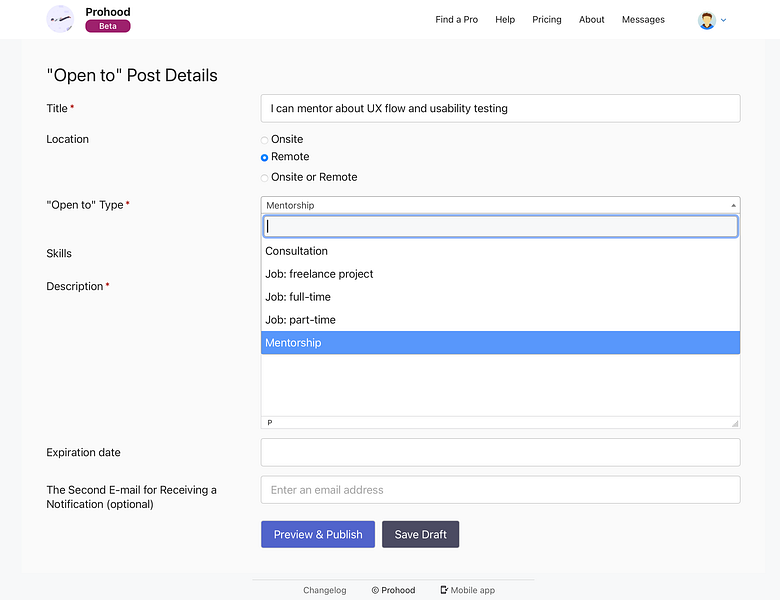780x600 pixels.
Task: Click the Mobile app icon in footer
Action: click(444, 590)
